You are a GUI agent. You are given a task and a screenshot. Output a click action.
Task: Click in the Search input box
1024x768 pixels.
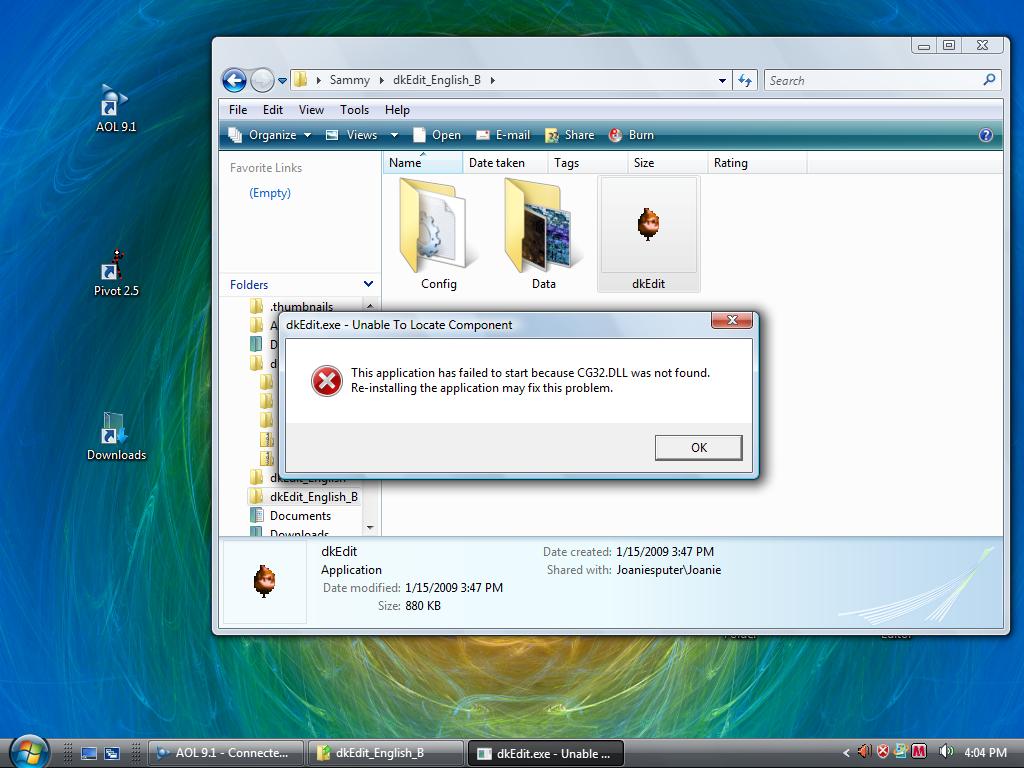[x=870, y=80]
